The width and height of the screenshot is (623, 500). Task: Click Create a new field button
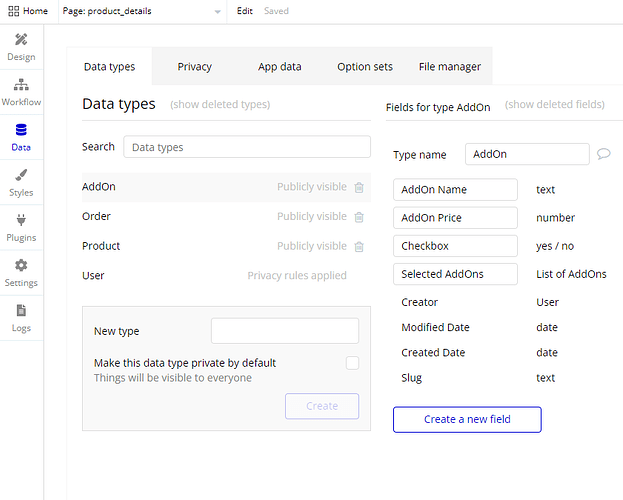coord(467,419)
